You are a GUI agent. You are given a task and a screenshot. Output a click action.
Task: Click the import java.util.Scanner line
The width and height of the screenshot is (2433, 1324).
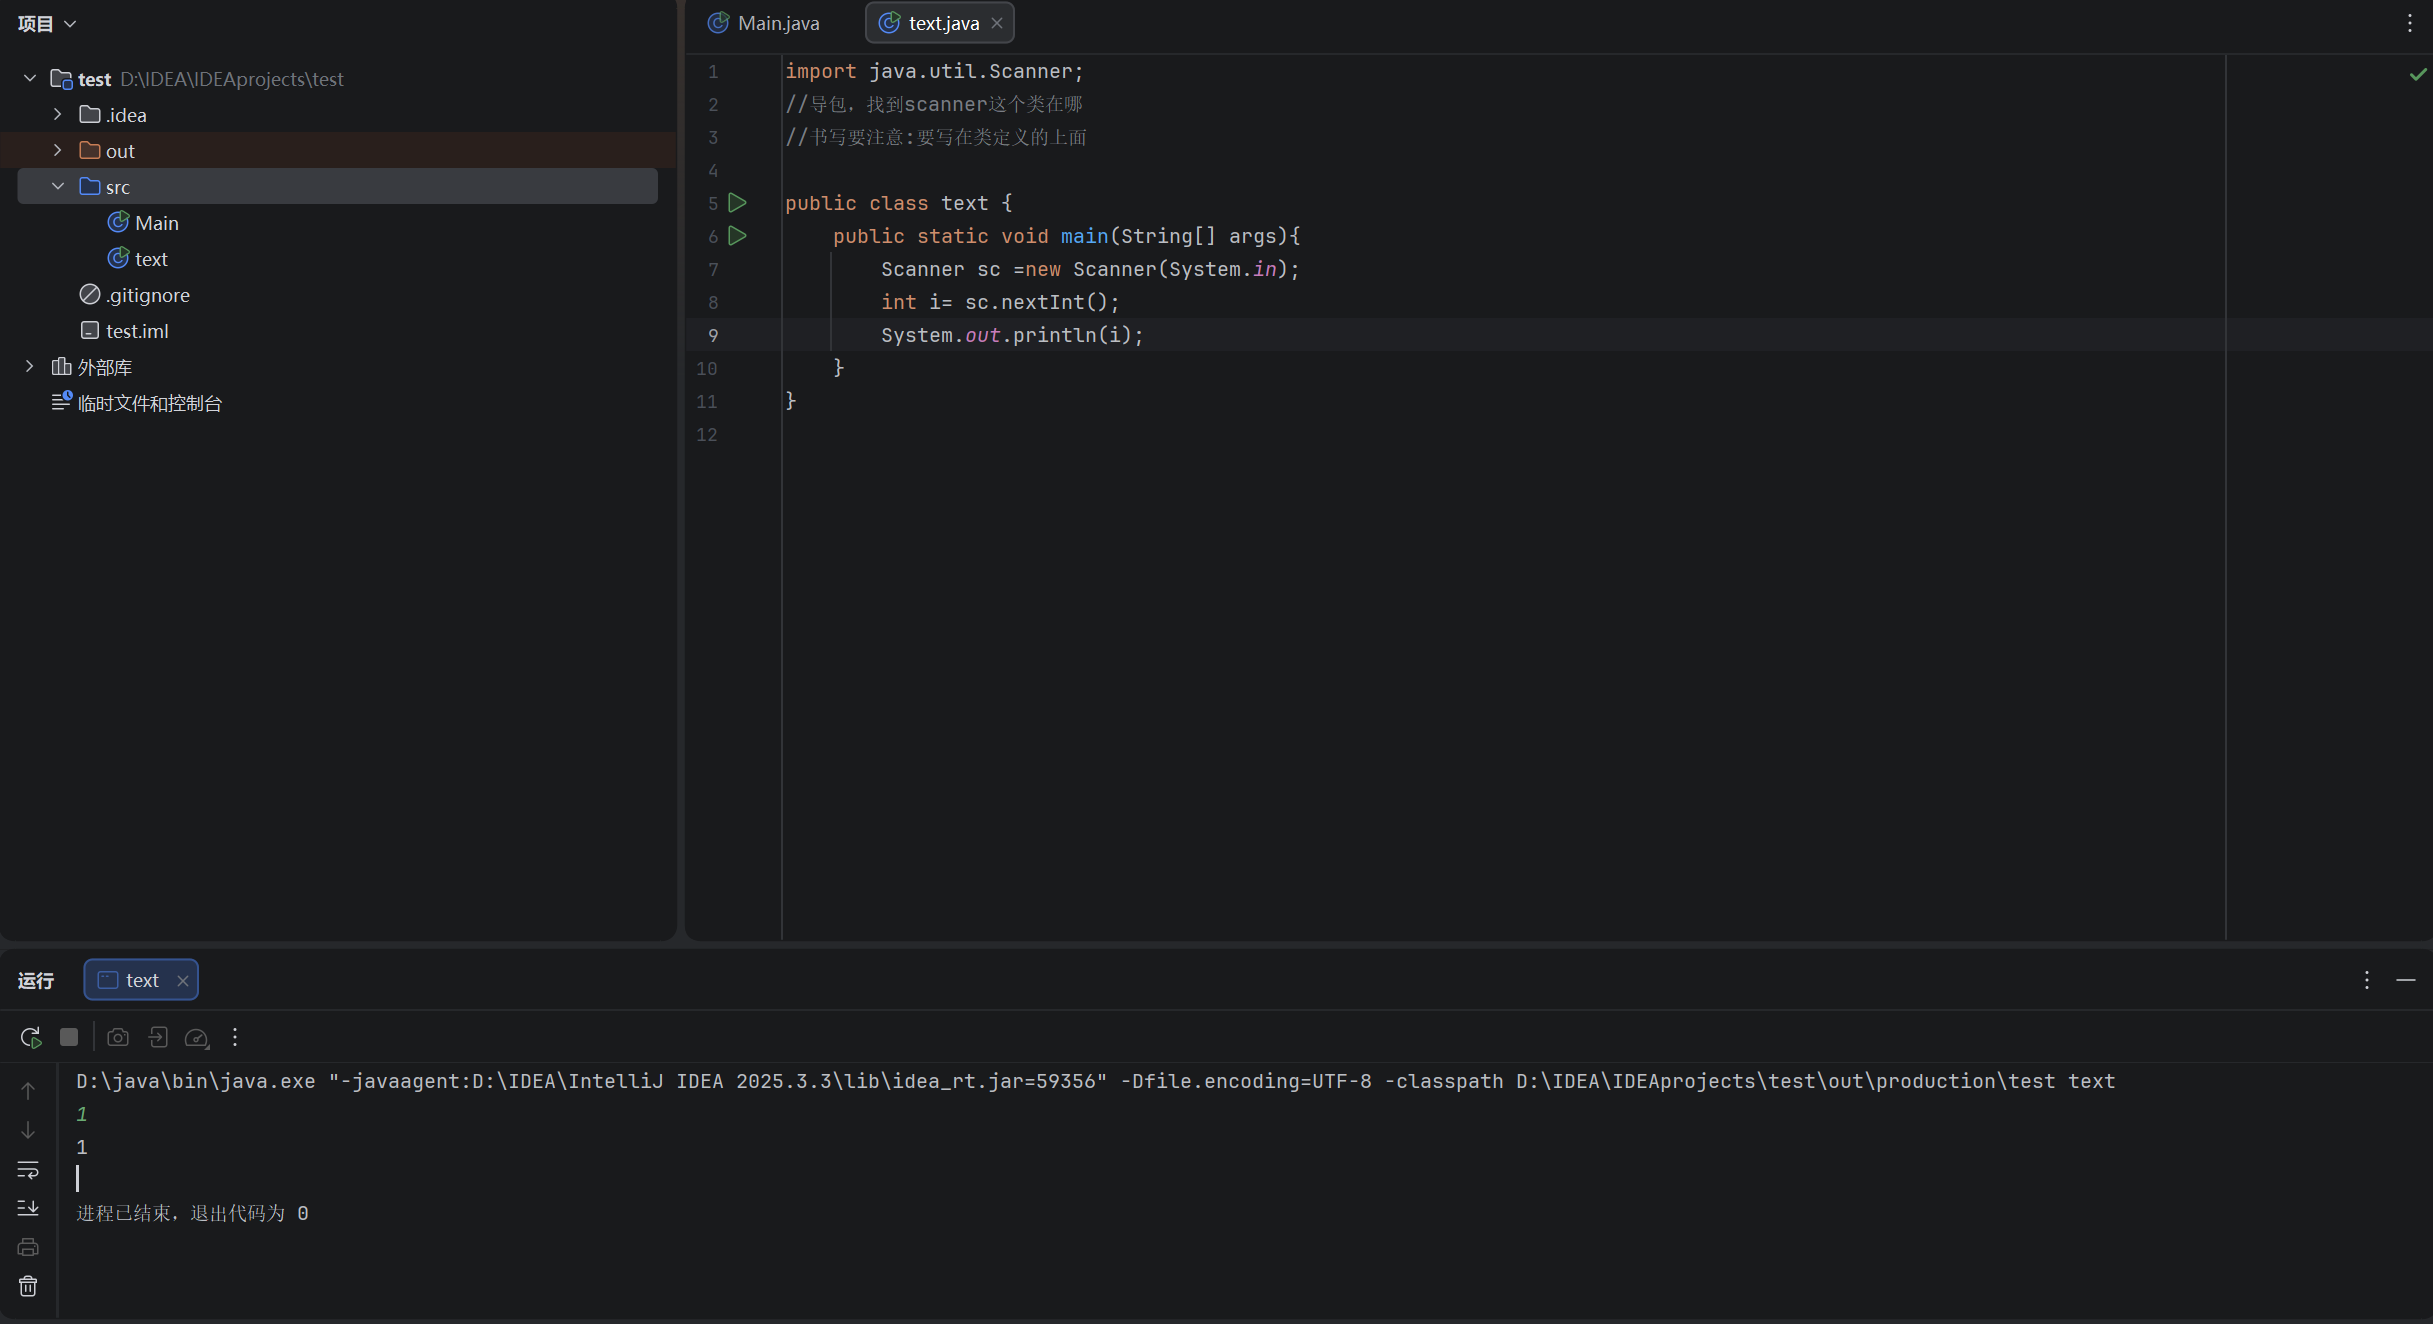(934, 71)
